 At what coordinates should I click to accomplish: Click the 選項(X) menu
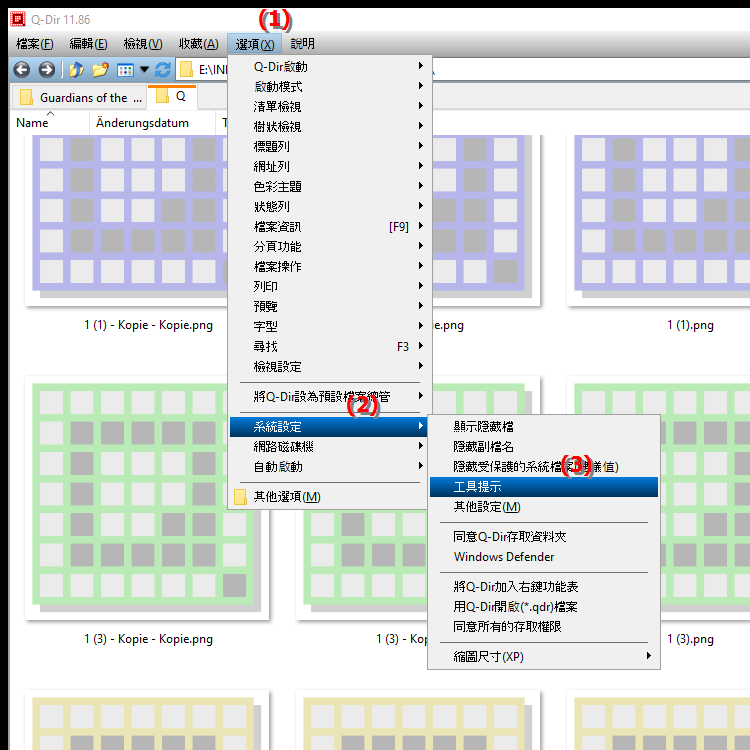(x=254, y=44)
